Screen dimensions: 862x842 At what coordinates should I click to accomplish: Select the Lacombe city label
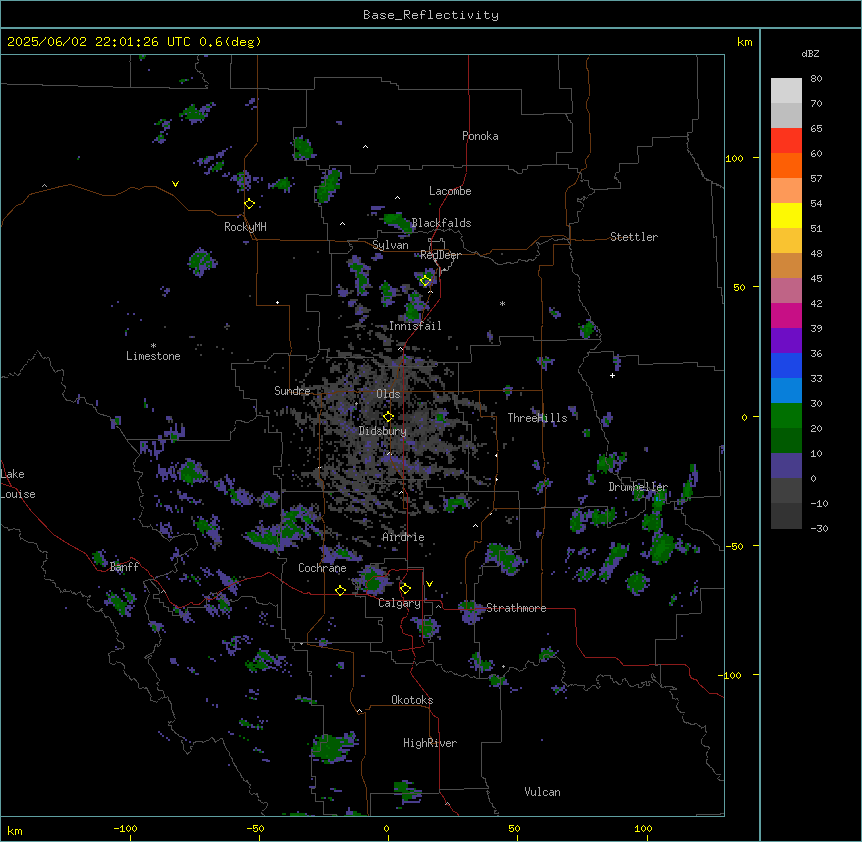point(450,191)
